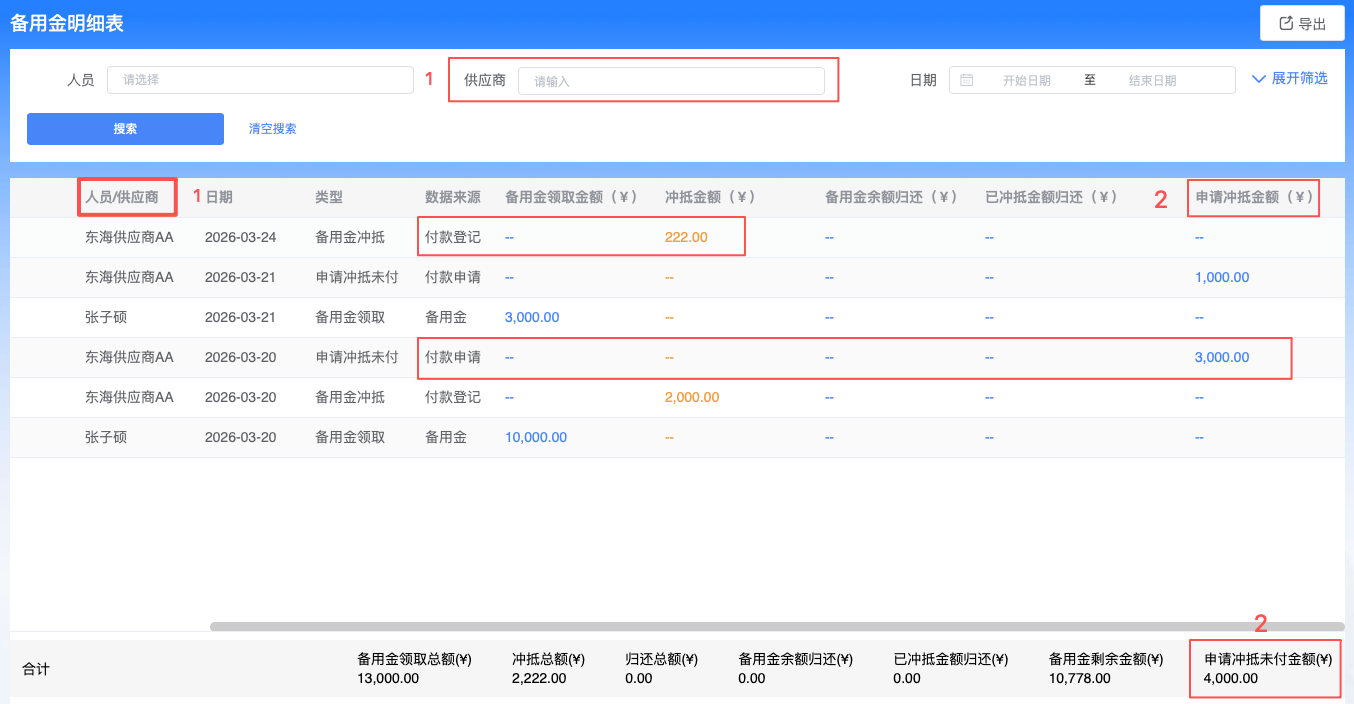The height and width of the screenshot is (704, 1354).
Task: Click the 2,000.00 冲抵金额 value
Action: 691,398
